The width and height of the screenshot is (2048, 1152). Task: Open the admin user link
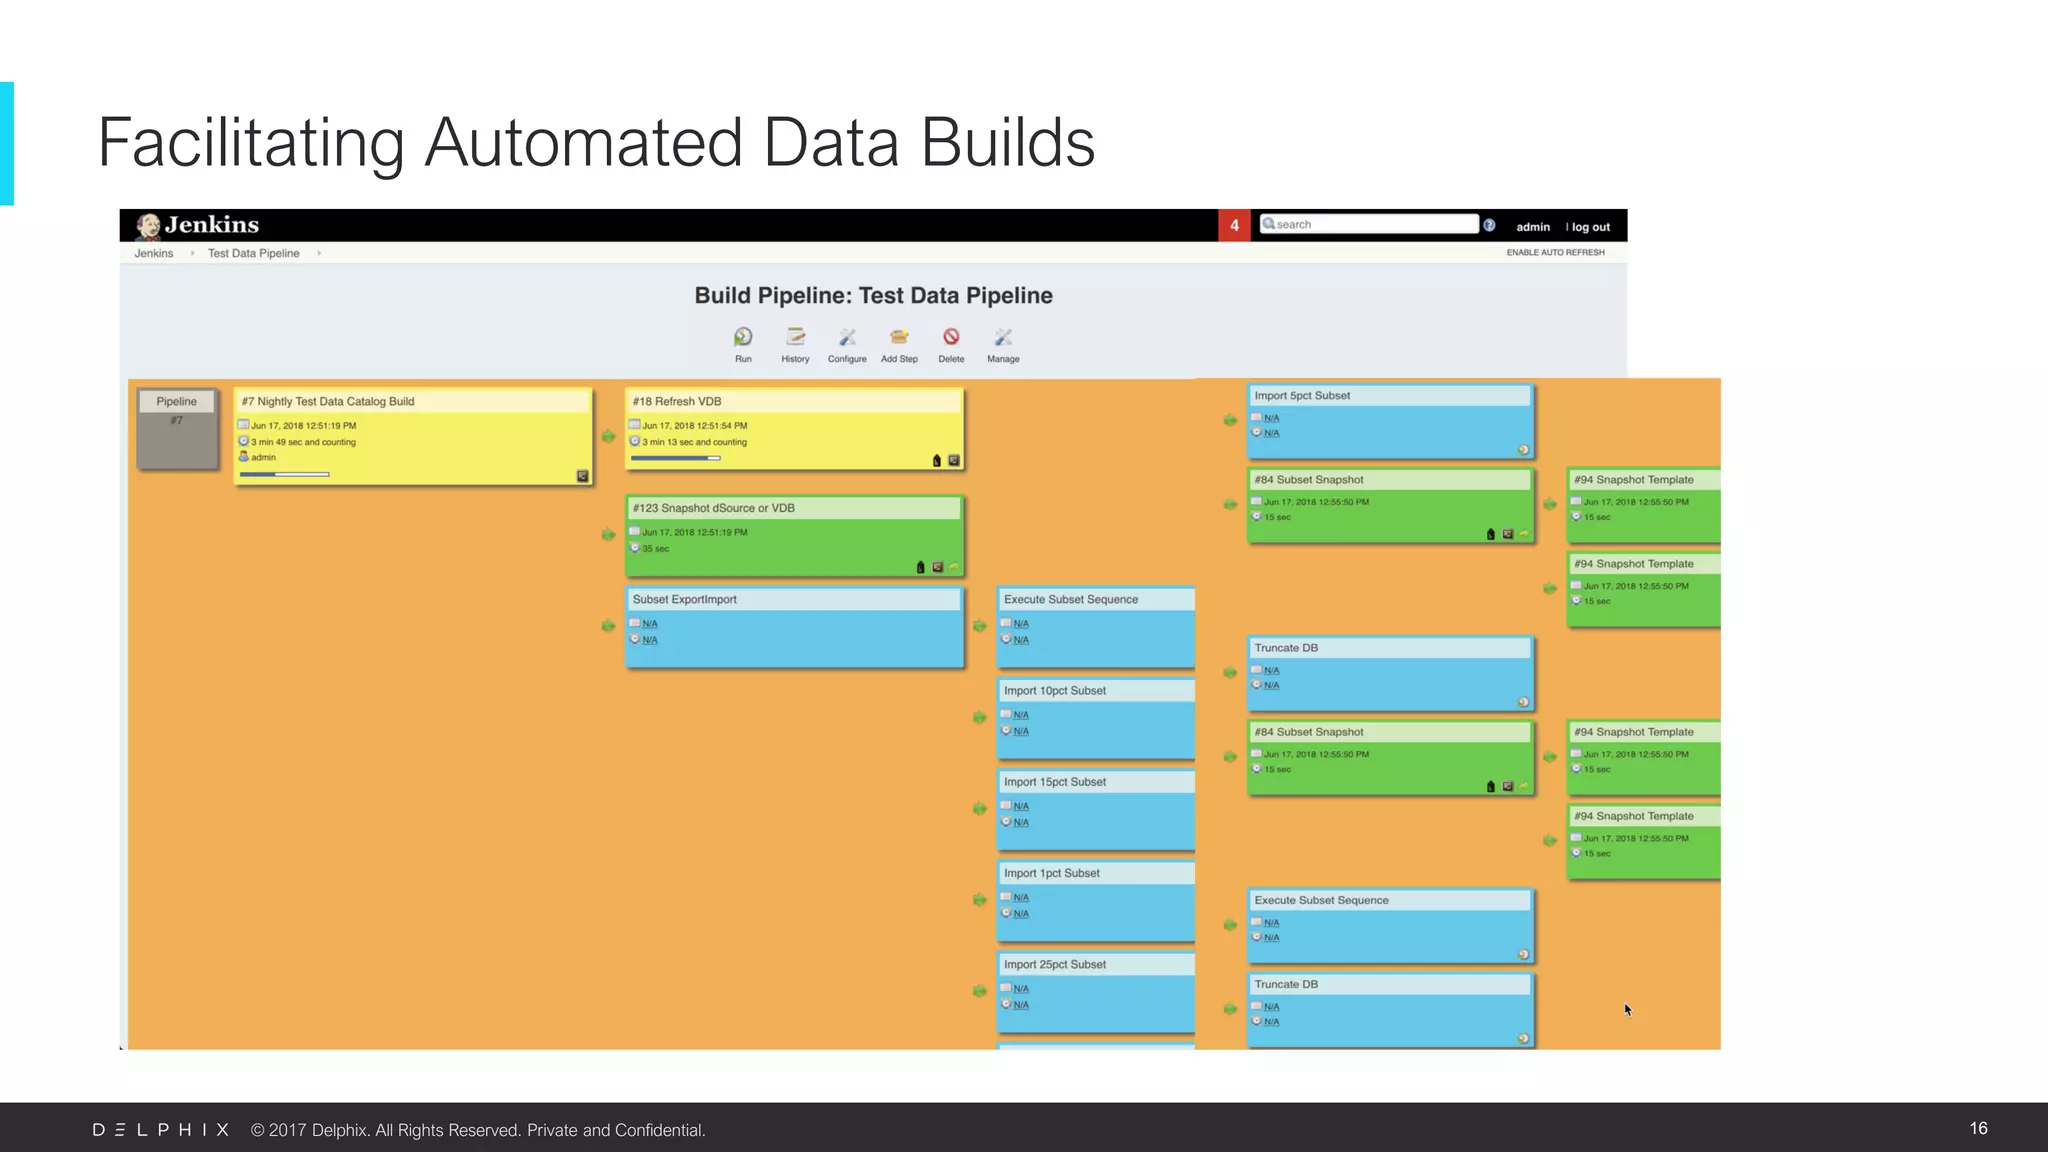[x=1532, y=227]
